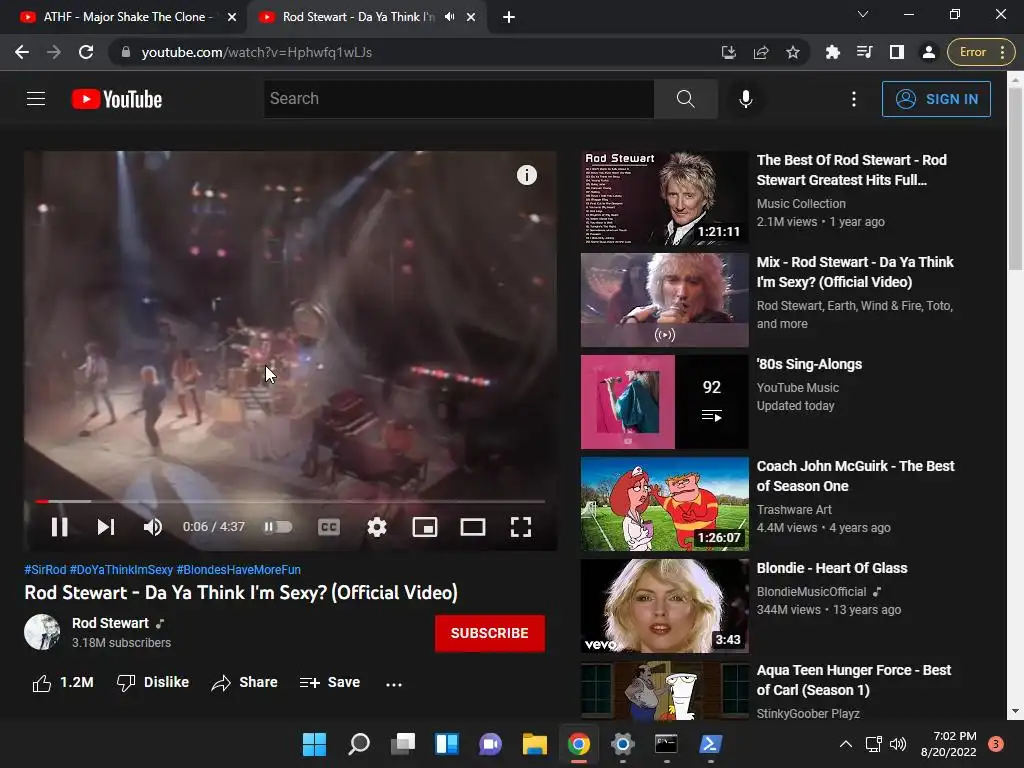Open Chrome tab search chevron

863,14
